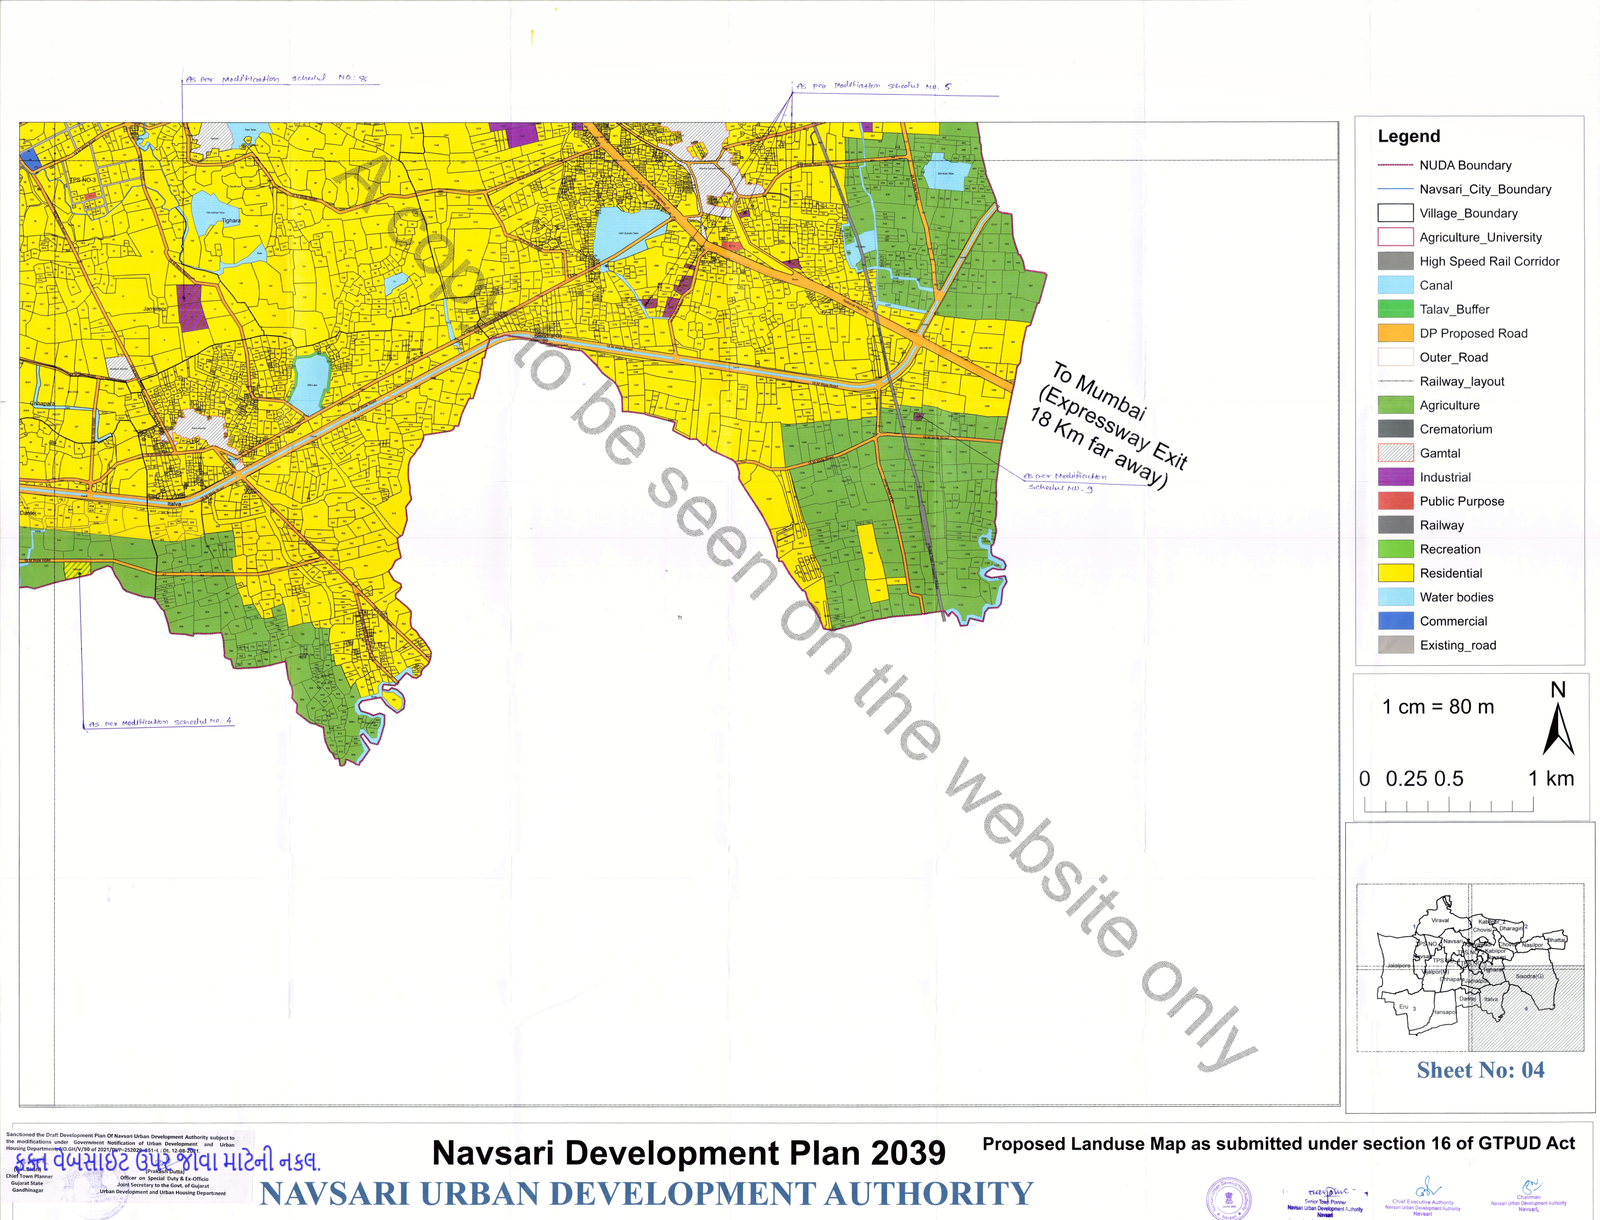Click the blue Gujarati stamp text
The height and width of the screenshot is (1220, 1600).
coord(167,1162)
